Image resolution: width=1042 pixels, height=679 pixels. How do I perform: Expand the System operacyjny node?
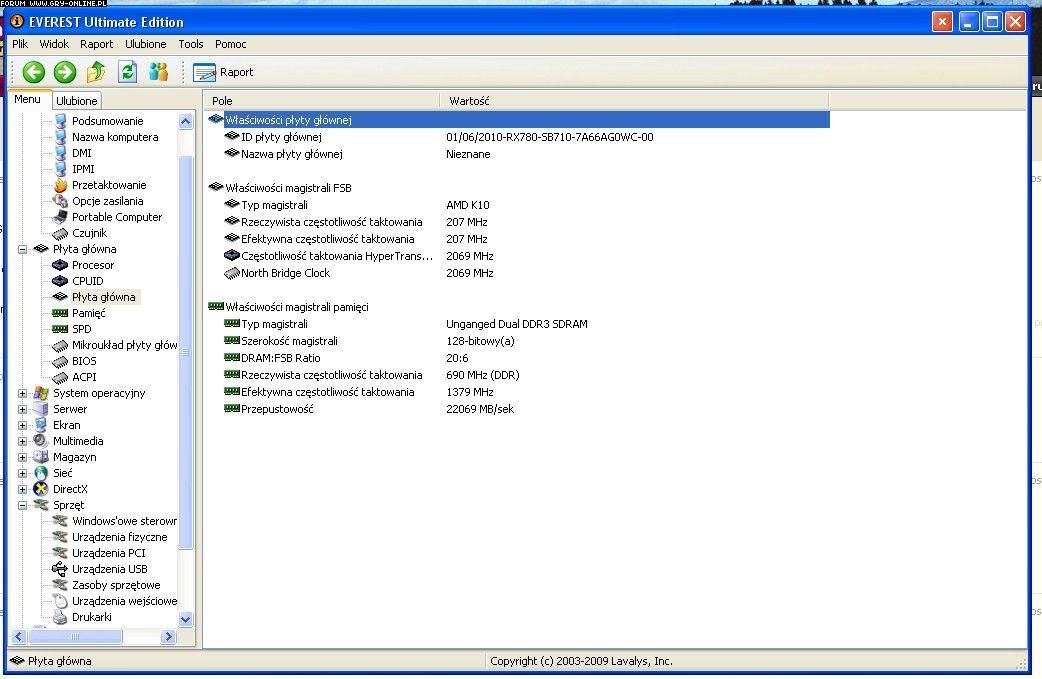coord(22,393)
